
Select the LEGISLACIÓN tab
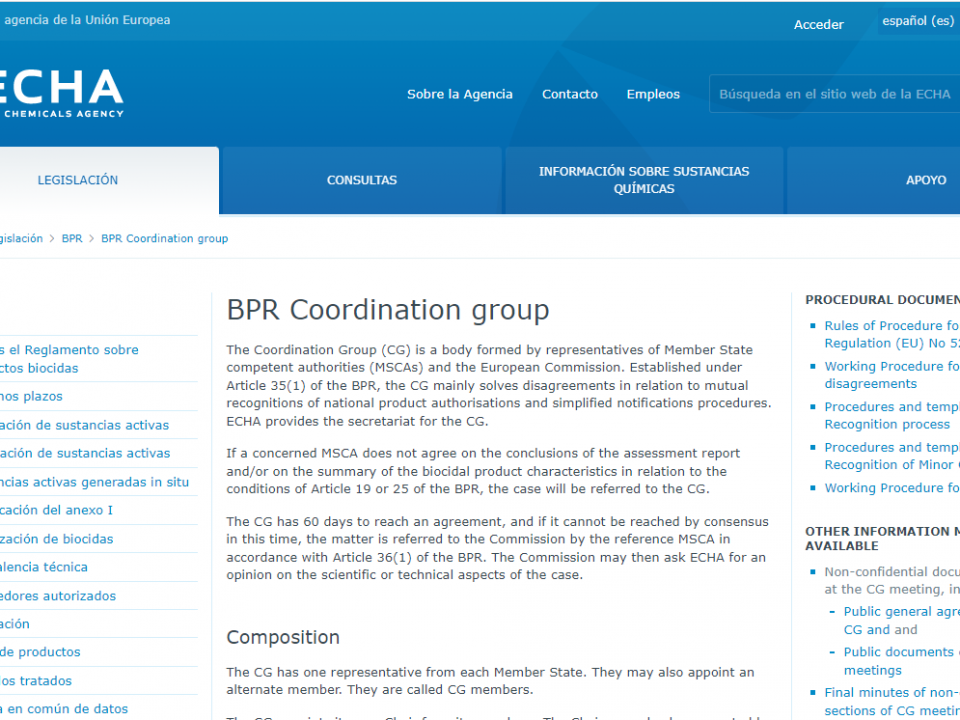click(78, 180)
